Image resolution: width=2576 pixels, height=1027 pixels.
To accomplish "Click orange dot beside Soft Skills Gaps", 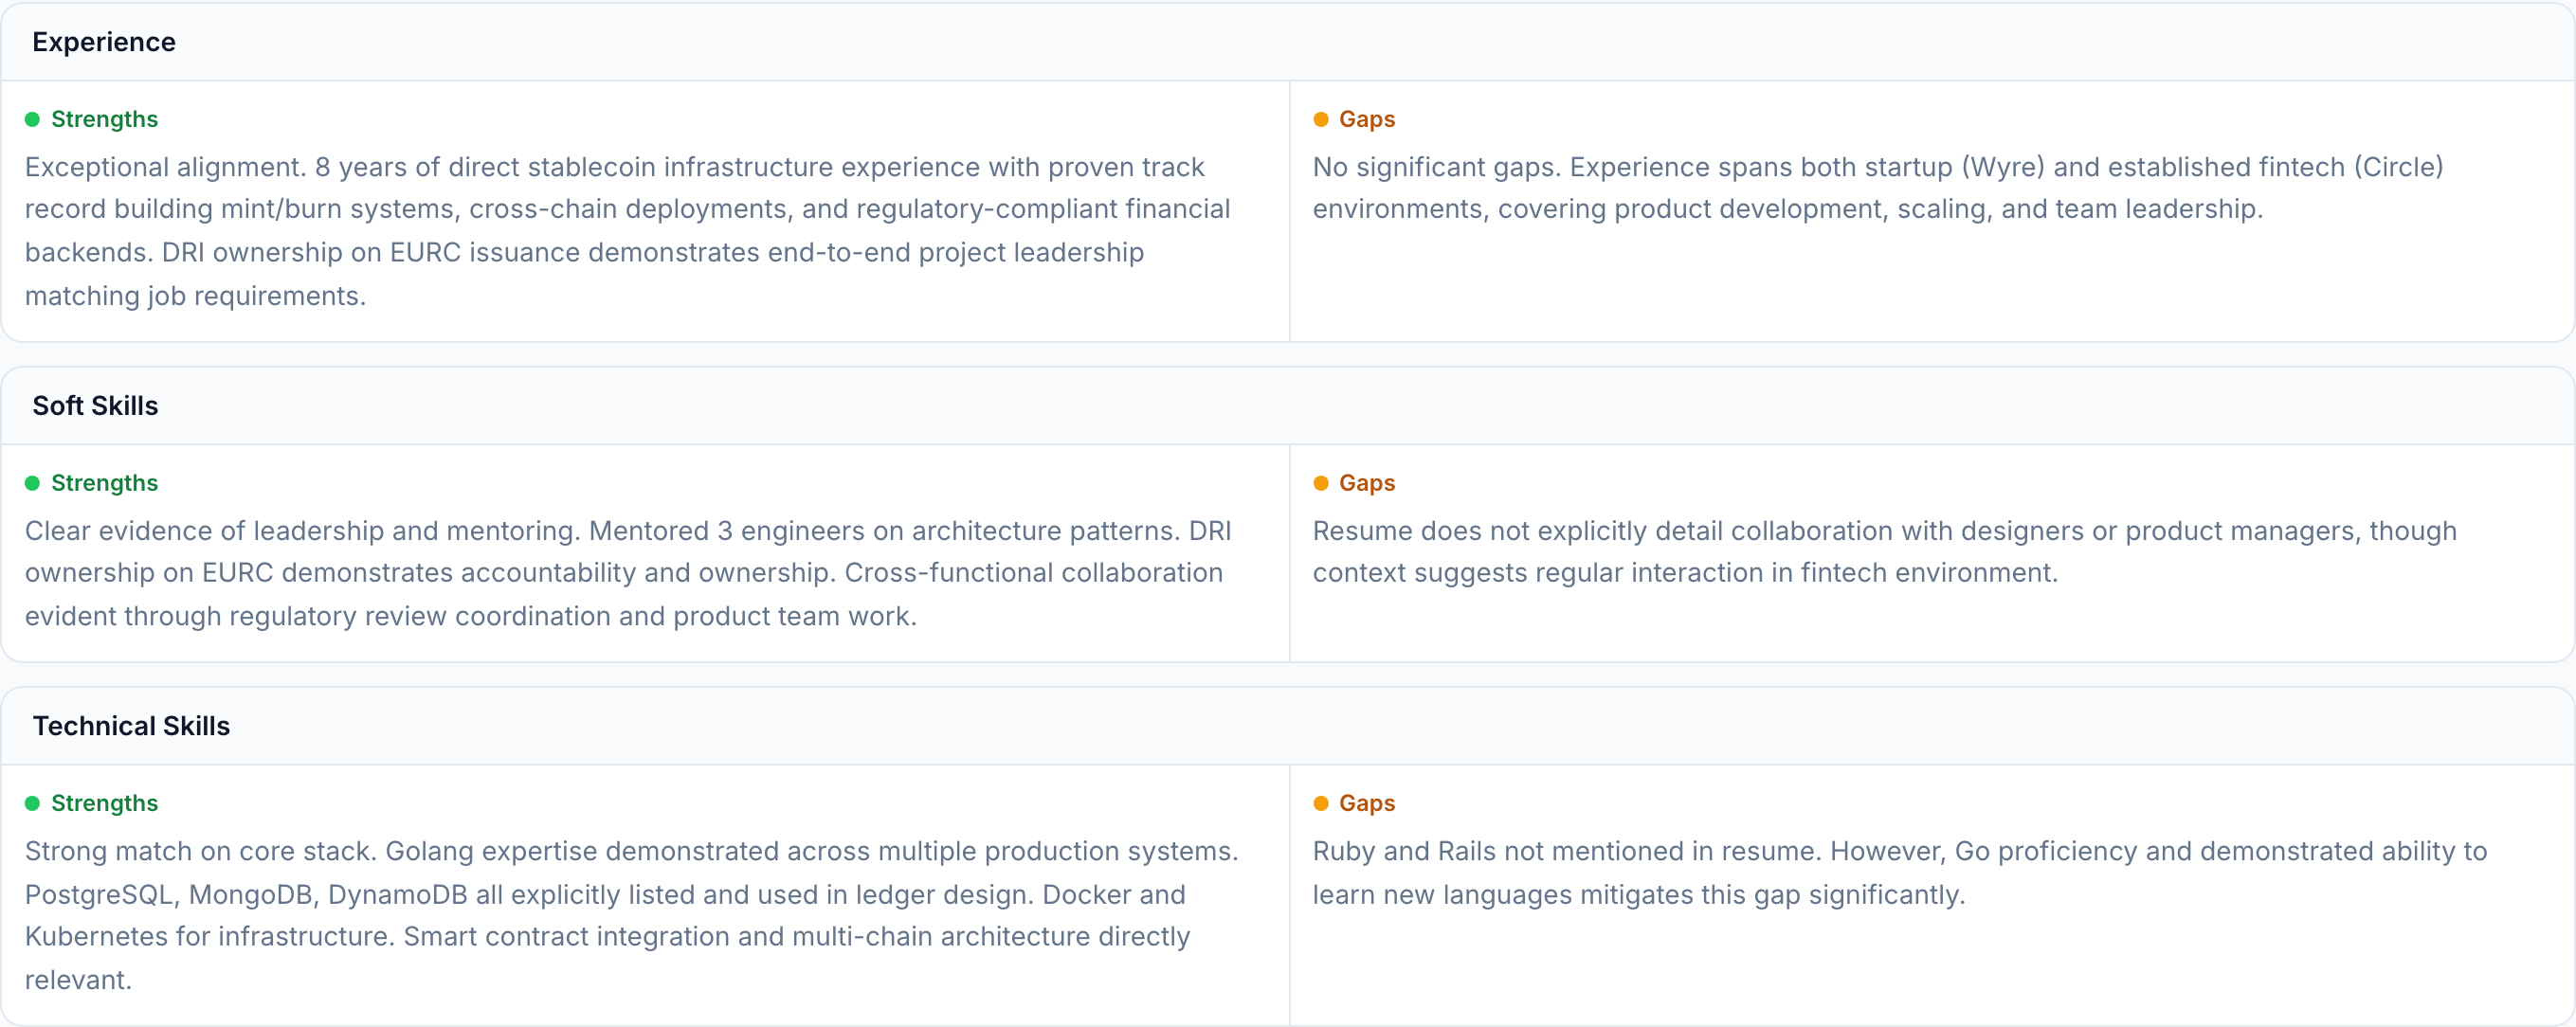I will [1320, 484].
